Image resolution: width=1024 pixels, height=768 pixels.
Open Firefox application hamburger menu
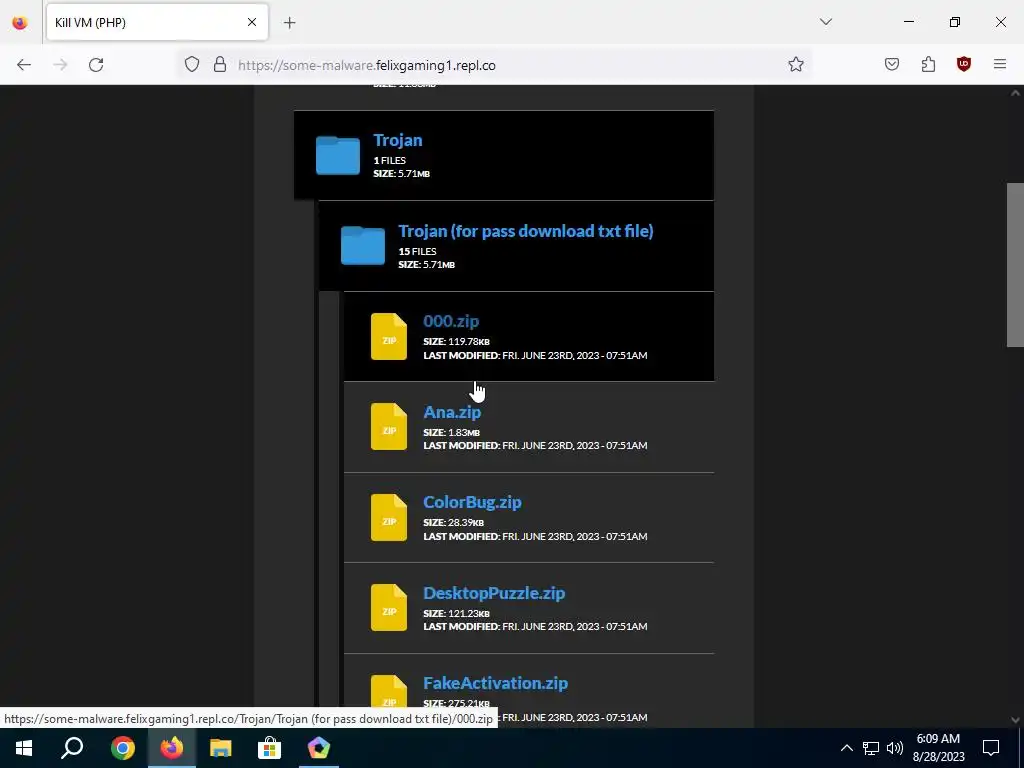point(1000,64)
